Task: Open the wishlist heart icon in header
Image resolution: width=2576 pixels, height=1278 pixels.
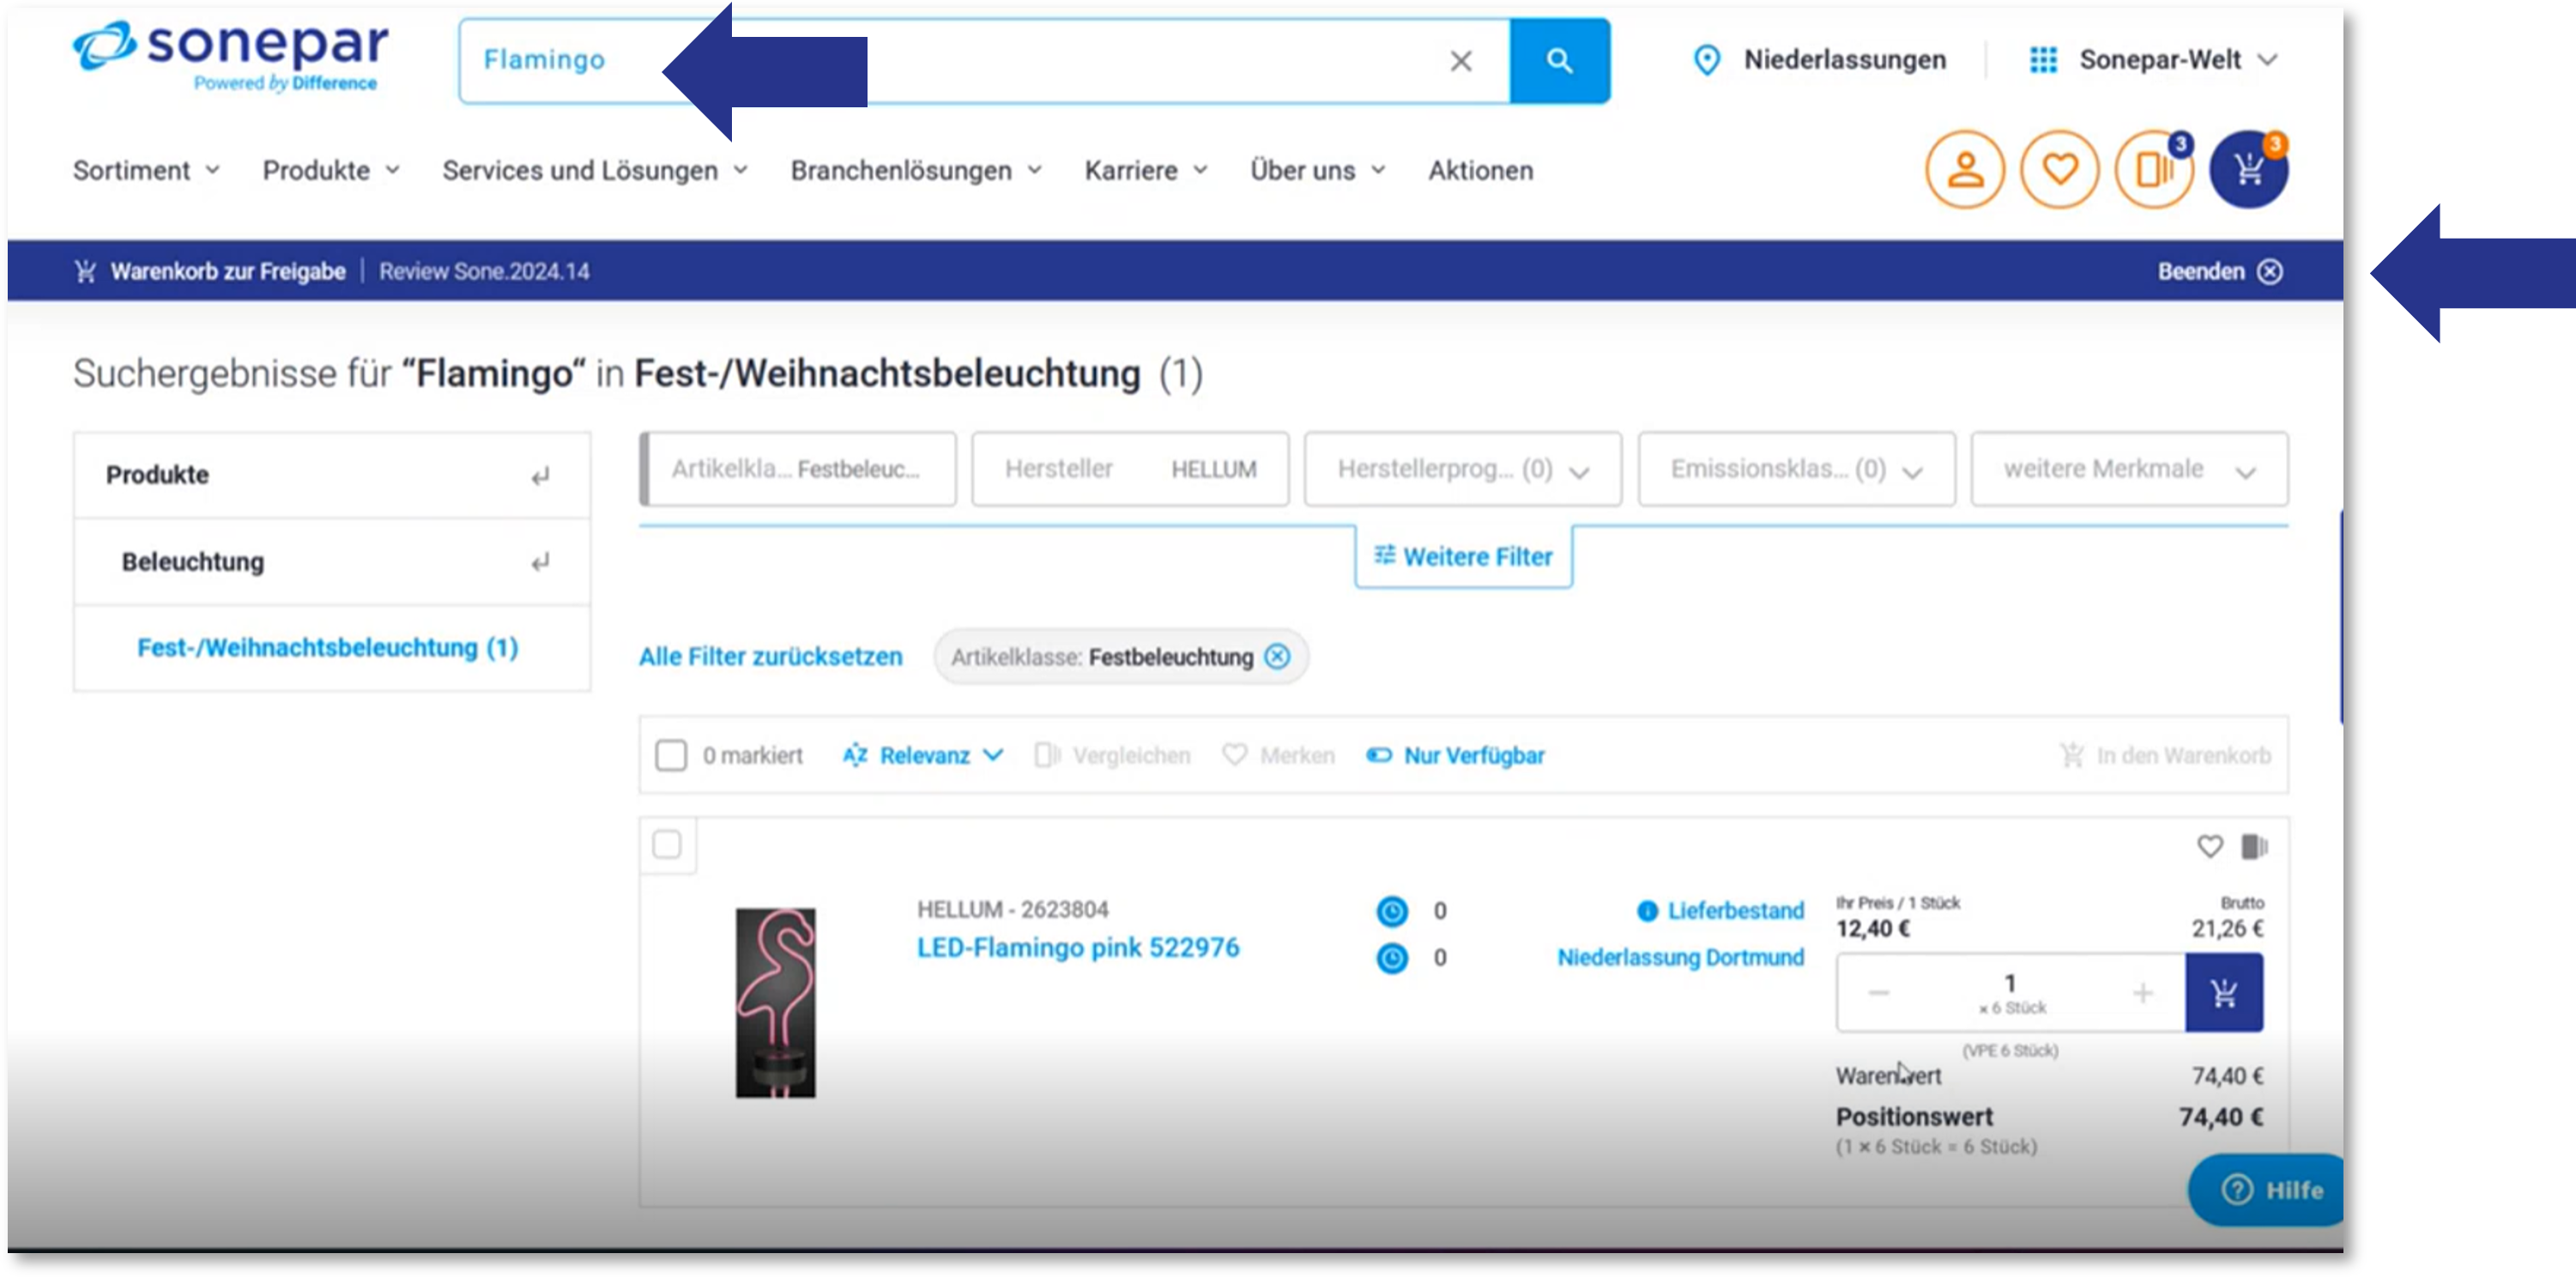Action: point(2059,169)
